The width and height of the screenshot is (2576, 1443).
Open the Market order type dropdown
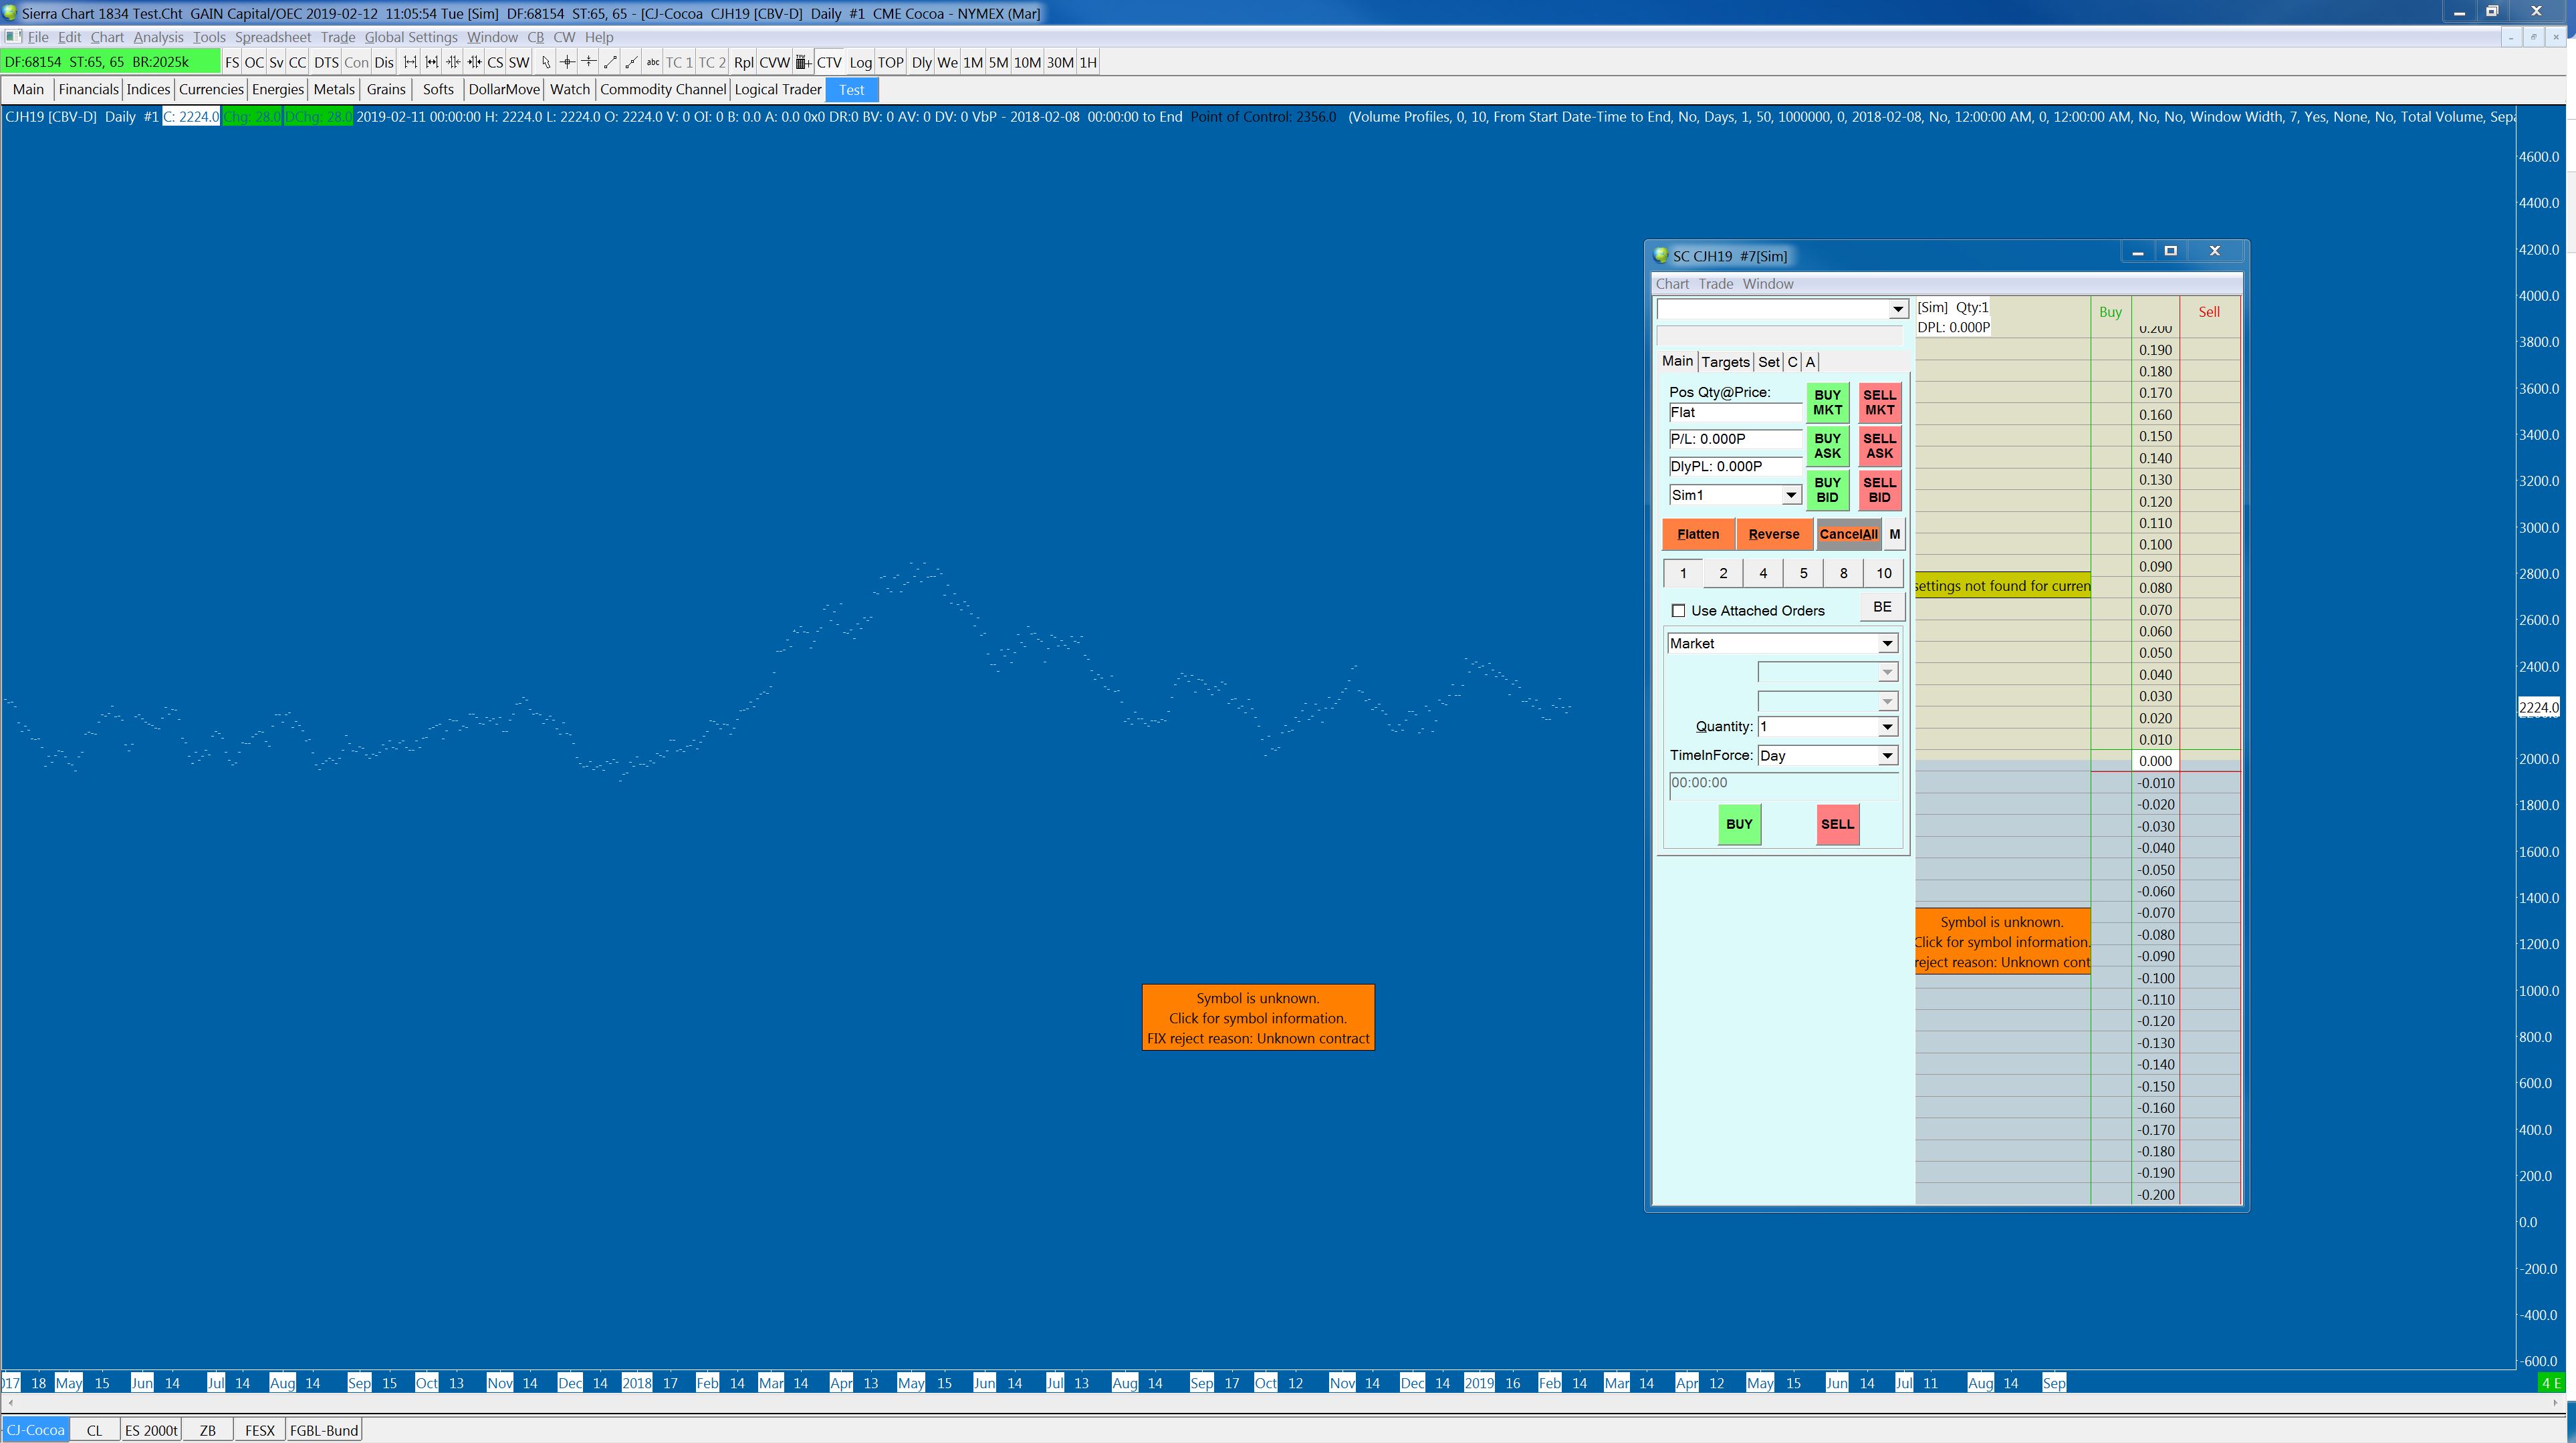(1886, 644)
